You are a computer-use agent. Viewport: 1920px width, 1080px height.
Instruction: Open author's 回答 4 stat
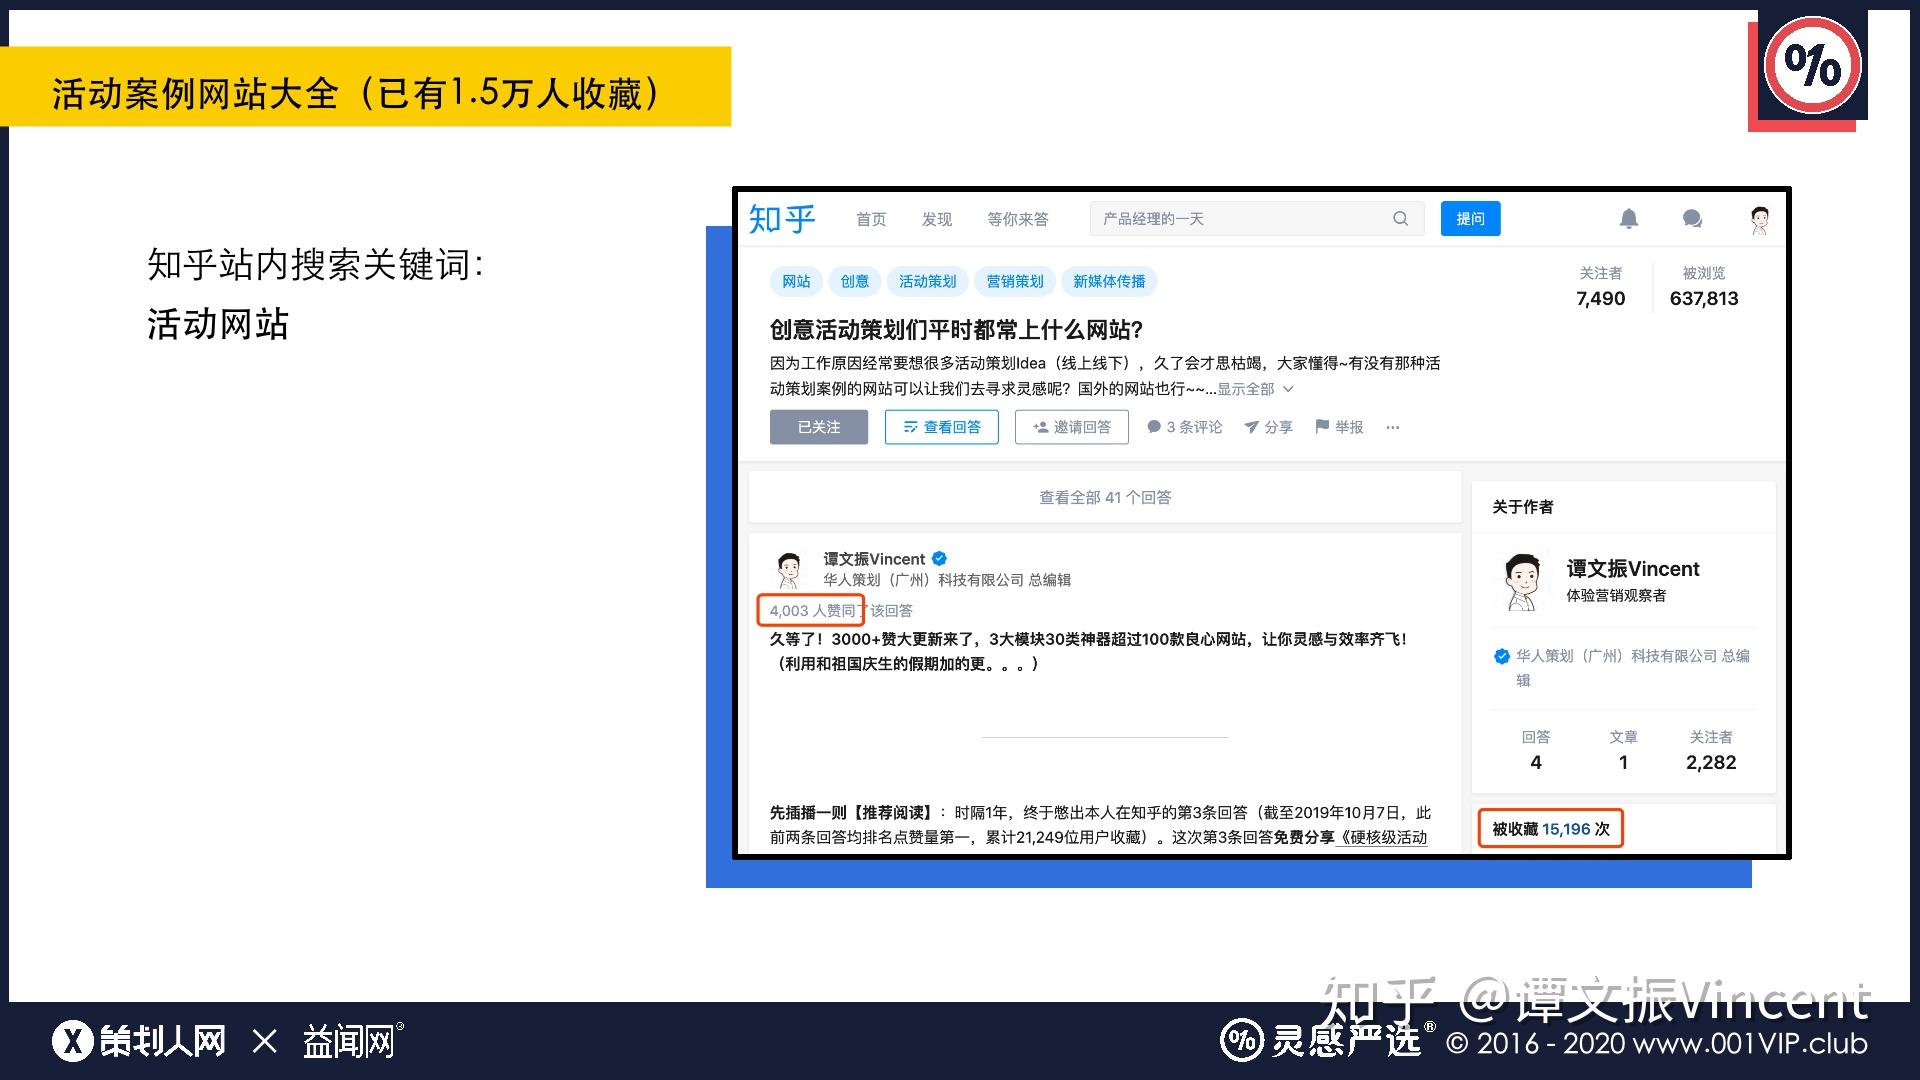(x=1536, y=750)
